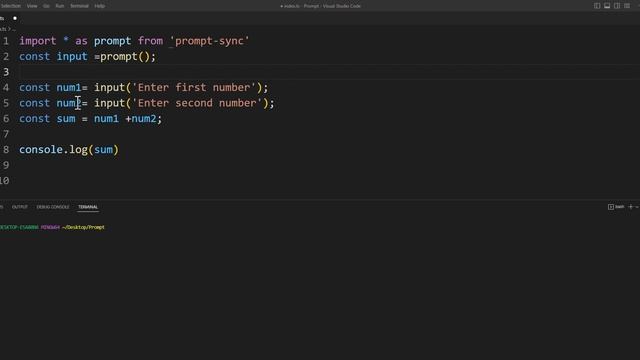Open the Go menu
This screenshot has width=640, height=360.
(46, 6)
